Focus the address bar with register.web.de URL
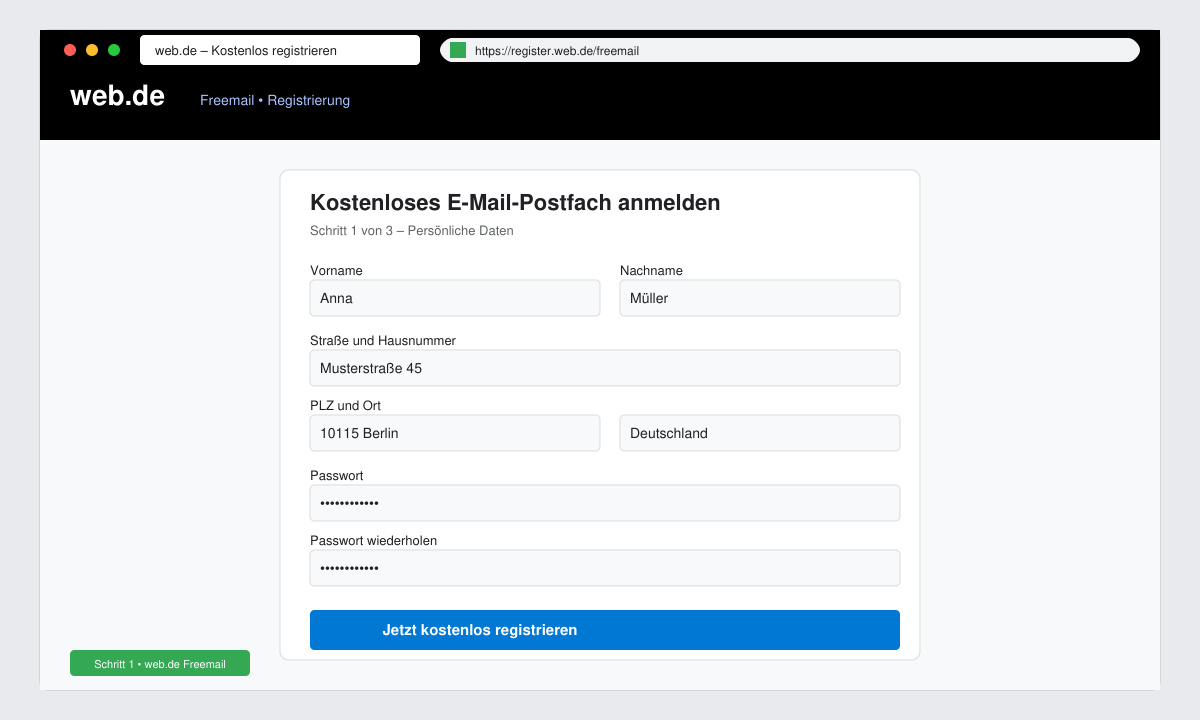Image resolution: width=1200 pixels, height=720 pixels. click(790, 50)
